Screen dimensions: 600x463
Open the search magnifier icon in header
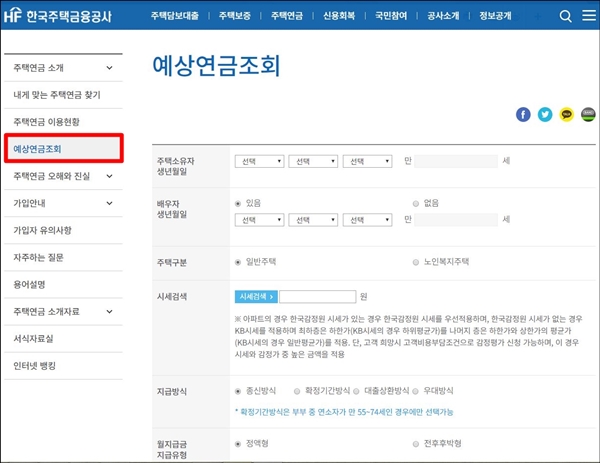[x=565, y=16]
